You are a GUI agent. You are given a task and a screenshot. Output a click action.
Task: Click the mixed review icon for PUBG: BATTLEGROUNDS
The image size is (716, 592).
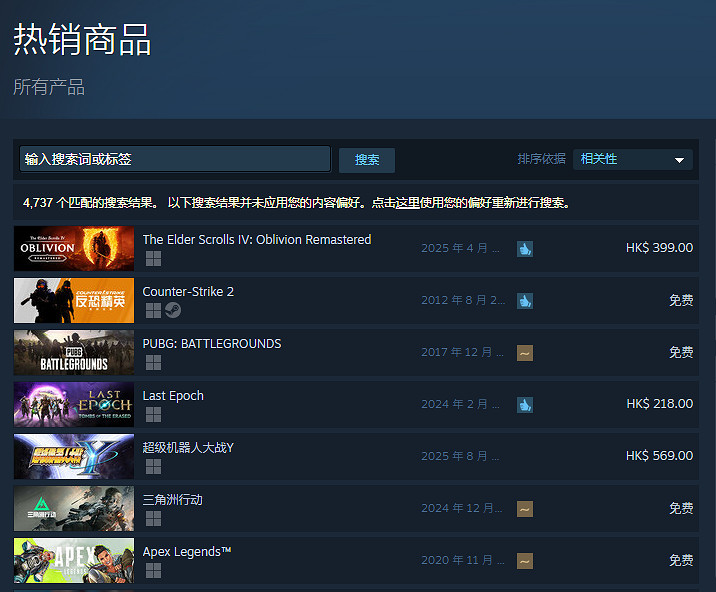[x=525, y=353]
